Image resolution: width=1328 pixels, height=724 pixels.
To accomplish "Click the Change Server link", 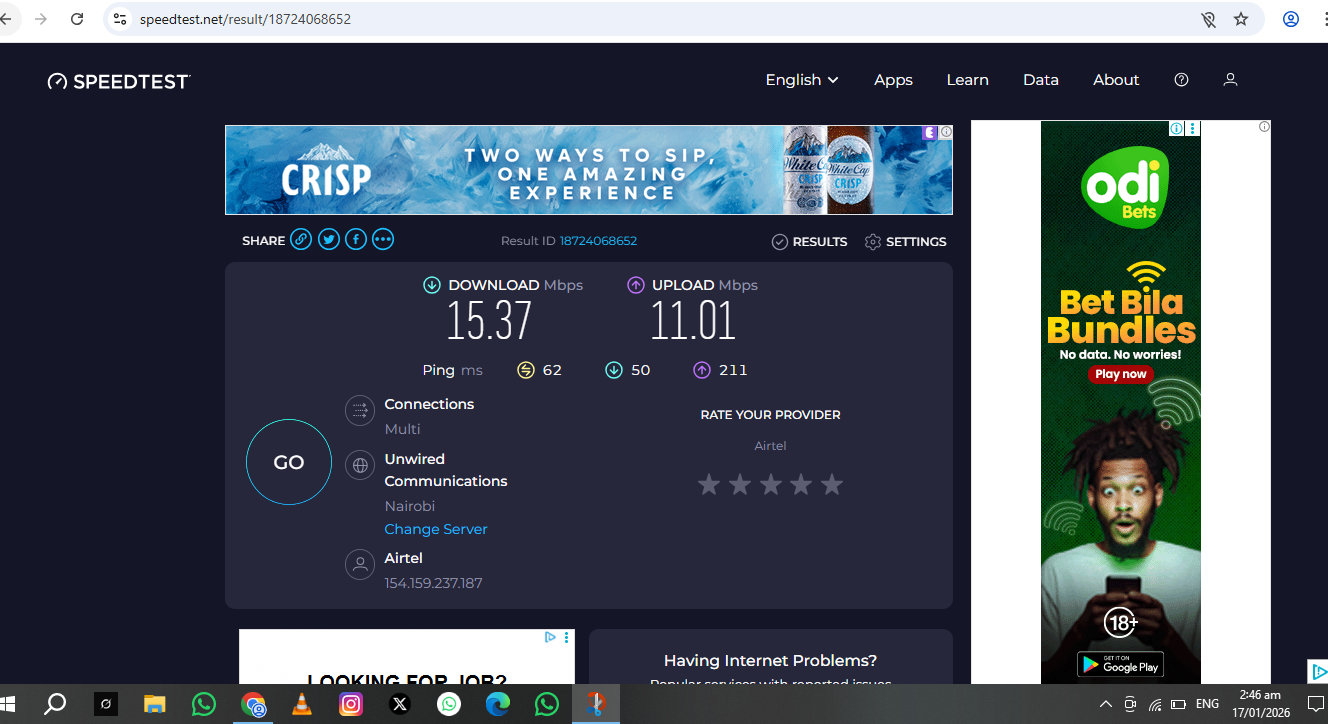I will [436, 529].
